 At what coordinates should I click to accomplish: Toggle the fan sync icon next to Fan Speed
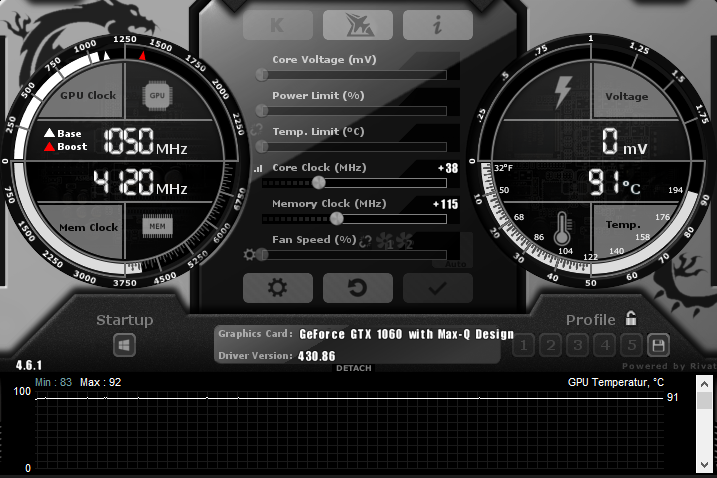[365, 241]
